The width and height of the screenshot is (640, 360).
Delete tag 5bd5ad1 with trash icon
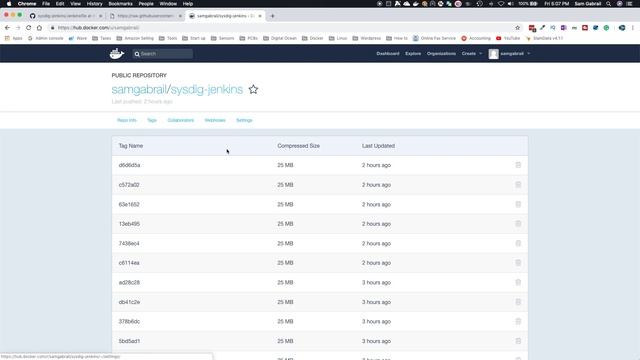(518, 341)
